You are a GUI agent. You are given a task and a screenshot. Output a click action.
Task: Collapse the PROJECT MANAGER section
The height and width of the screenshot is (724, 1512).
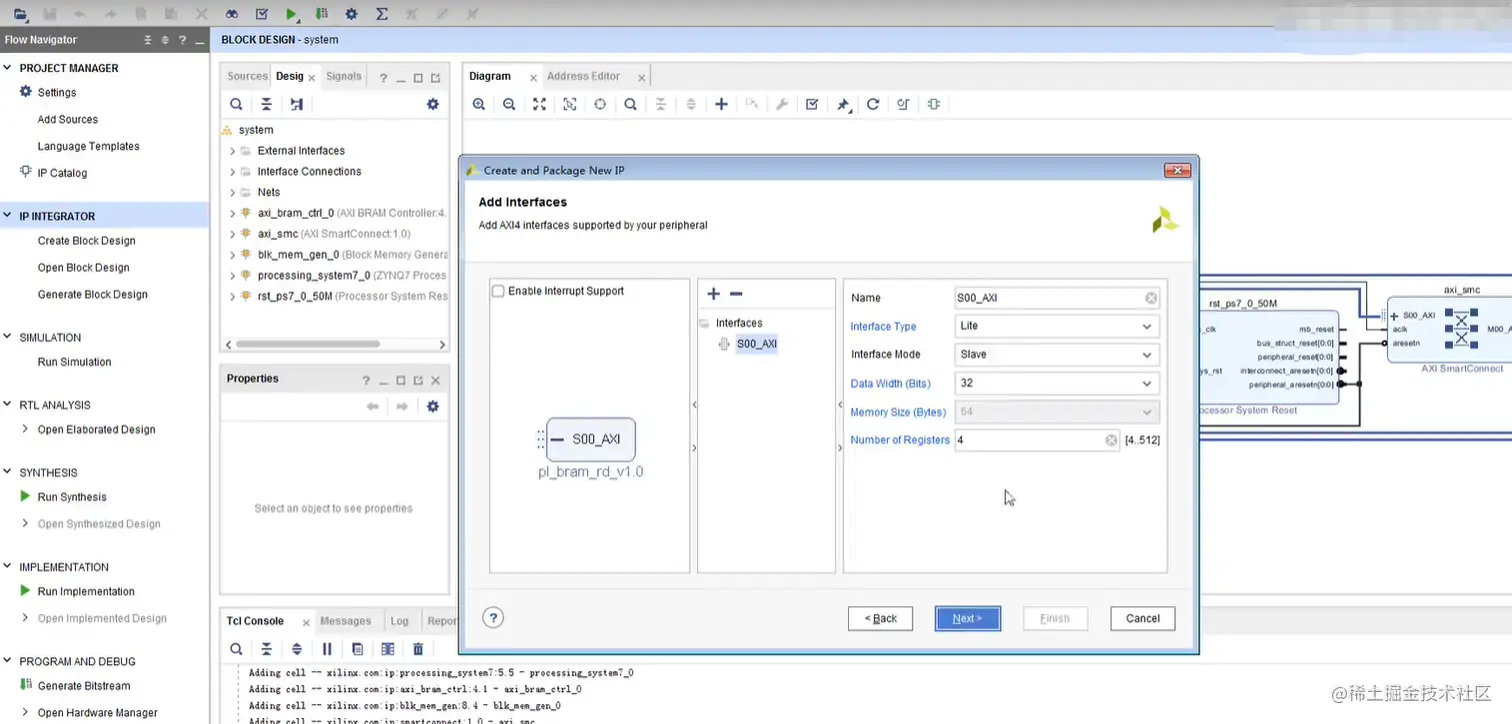click(8, 68)
